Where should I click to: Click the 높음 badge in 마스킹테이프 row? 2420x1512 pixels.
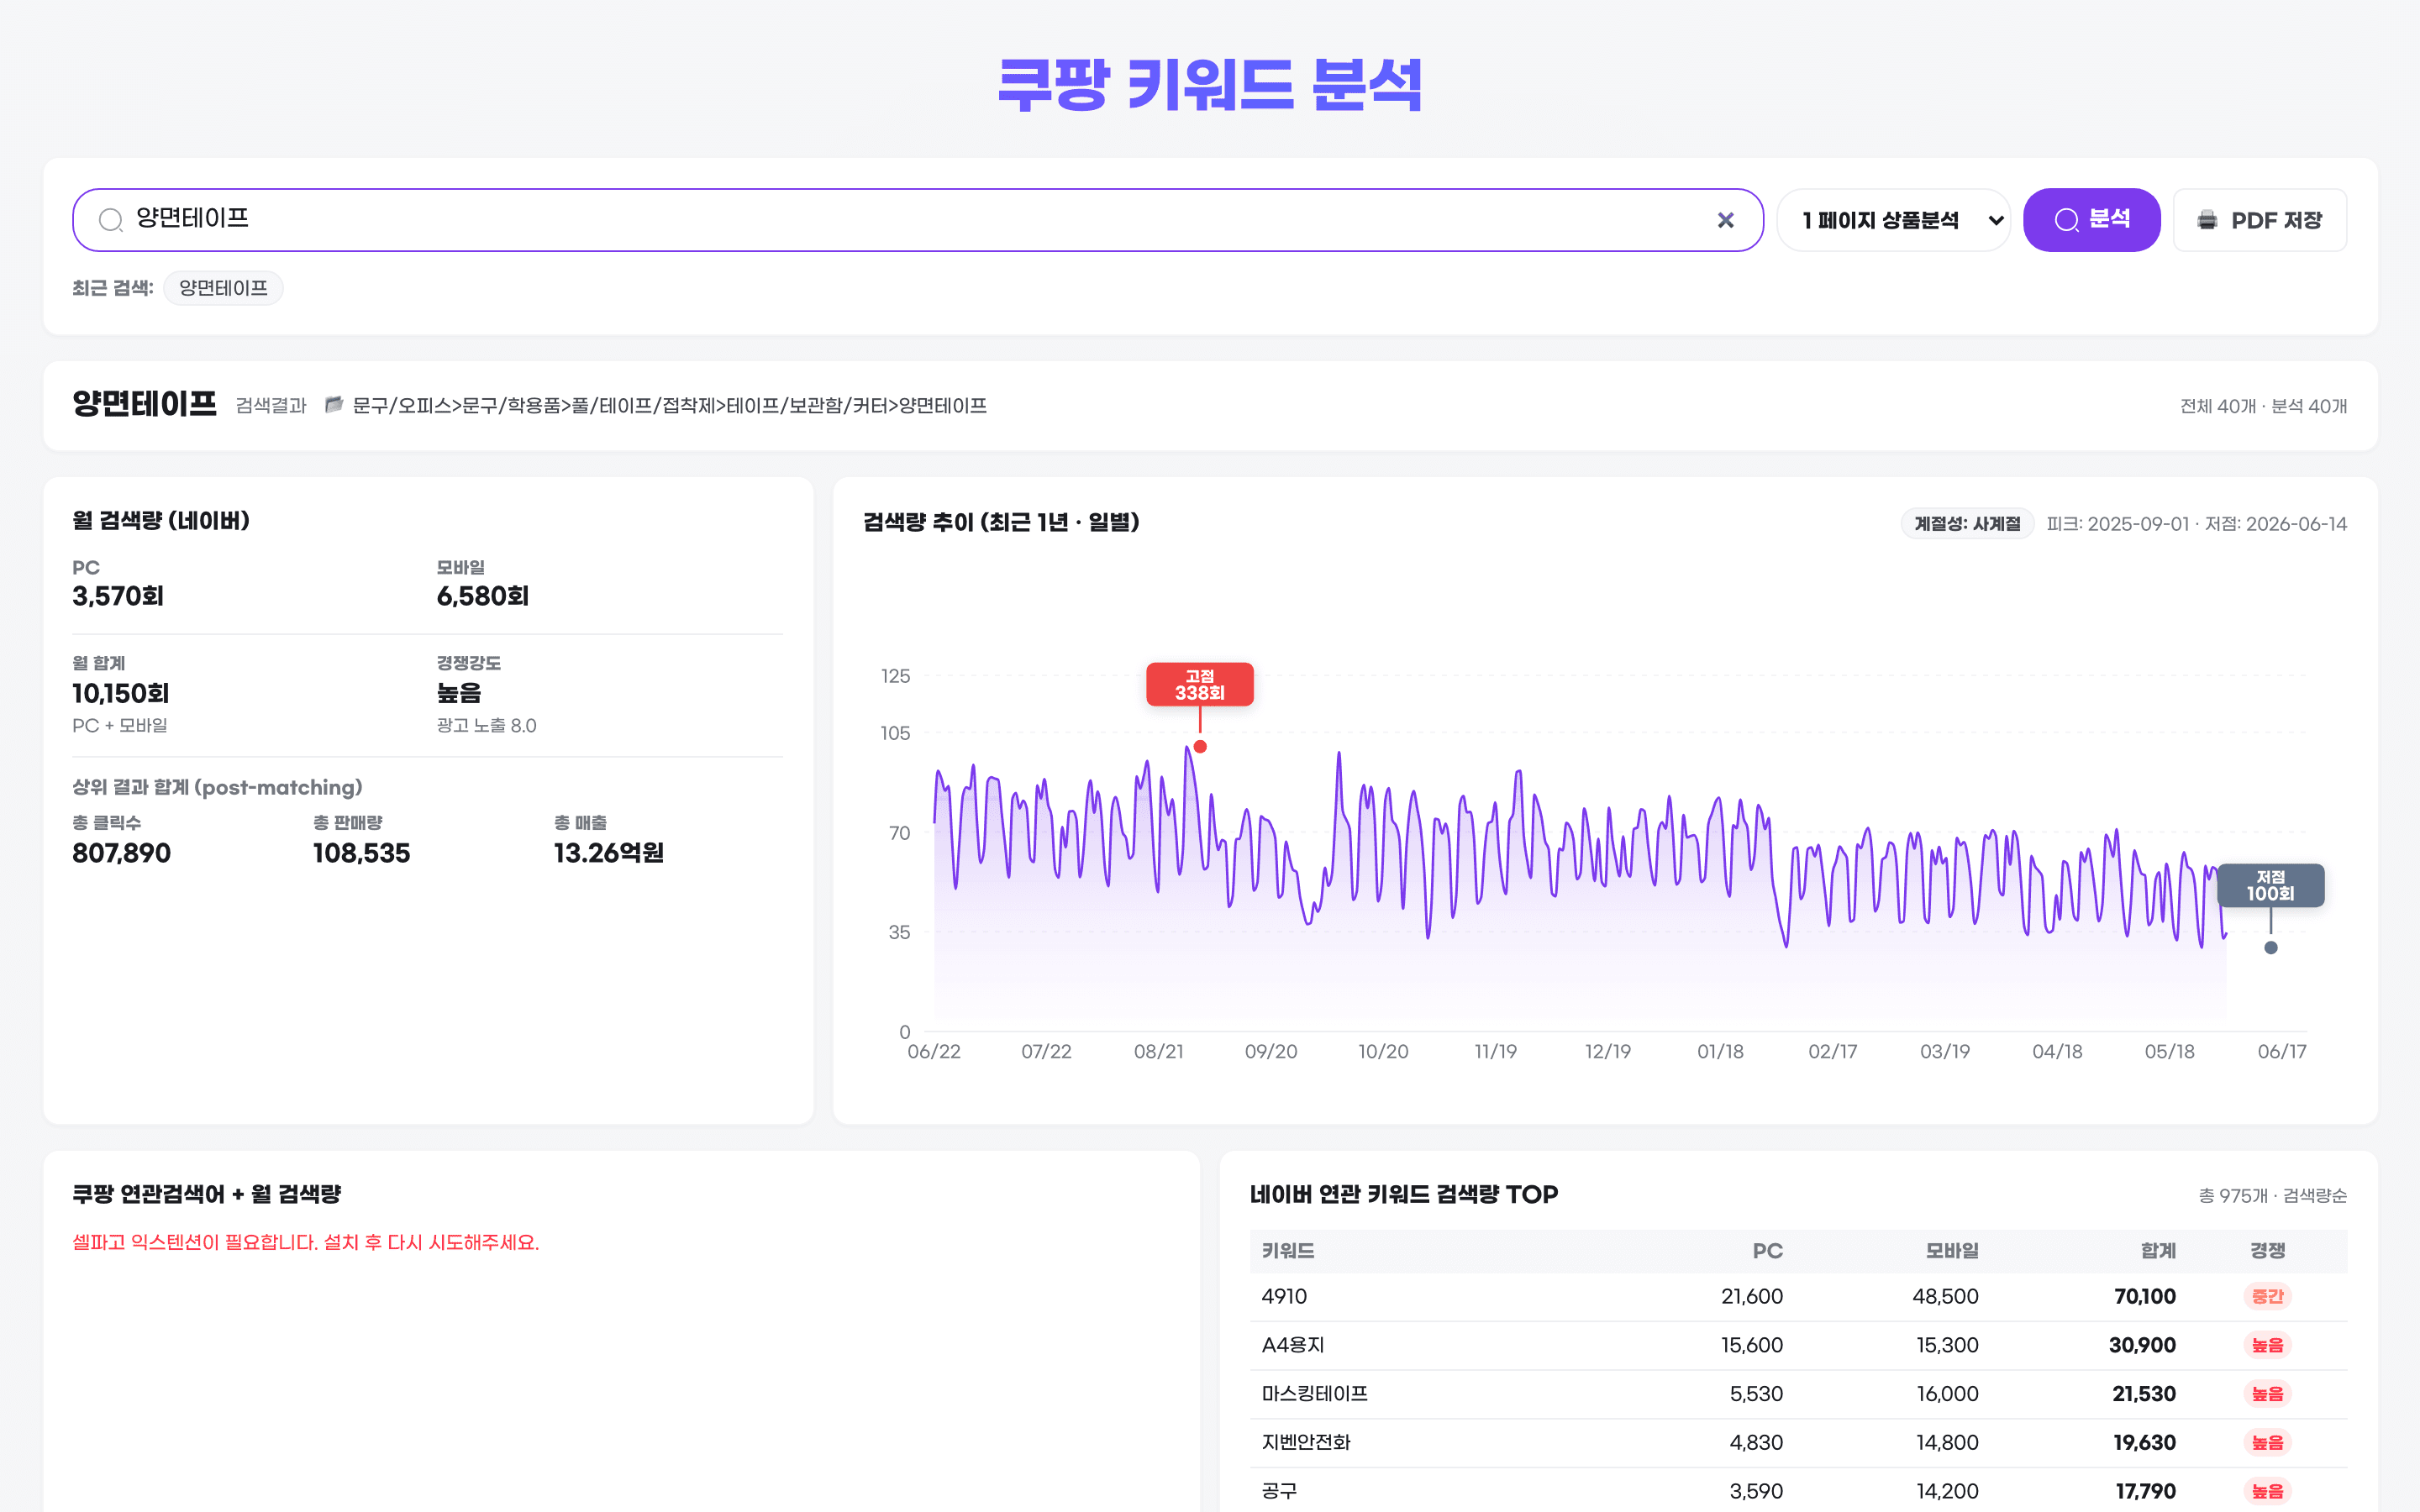(2267, 1394)
